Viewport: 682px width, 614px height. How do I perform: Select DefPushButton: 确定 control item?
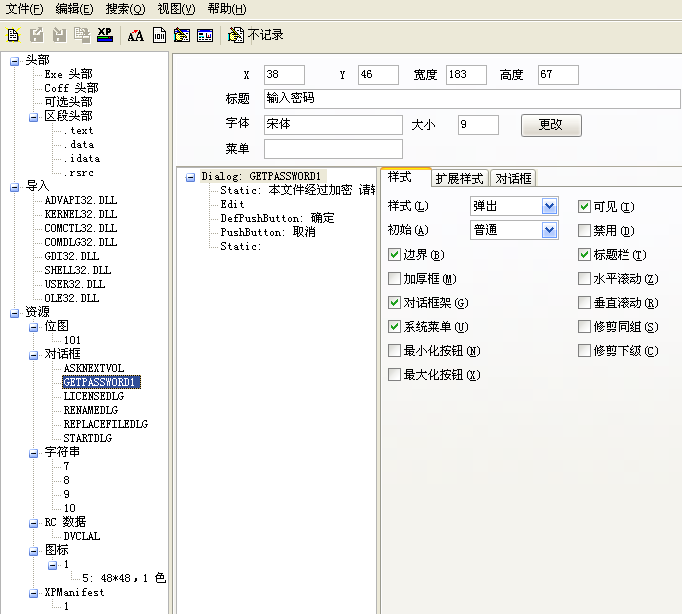[277, 218]
